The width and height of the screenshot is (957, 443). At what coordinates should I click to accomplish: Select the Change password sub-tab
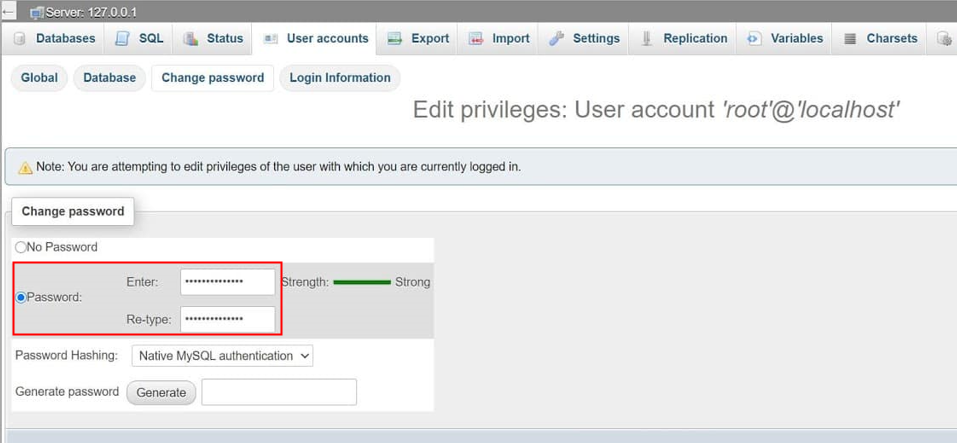point(212,78)
